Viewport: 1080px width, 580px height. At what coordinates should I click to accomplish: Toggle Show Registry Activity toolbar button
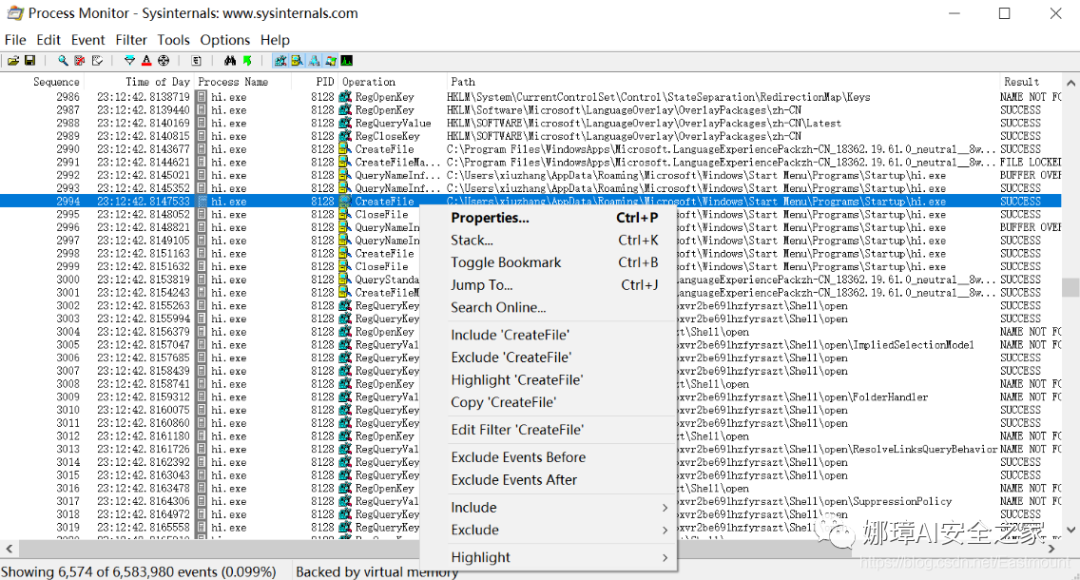280,61
